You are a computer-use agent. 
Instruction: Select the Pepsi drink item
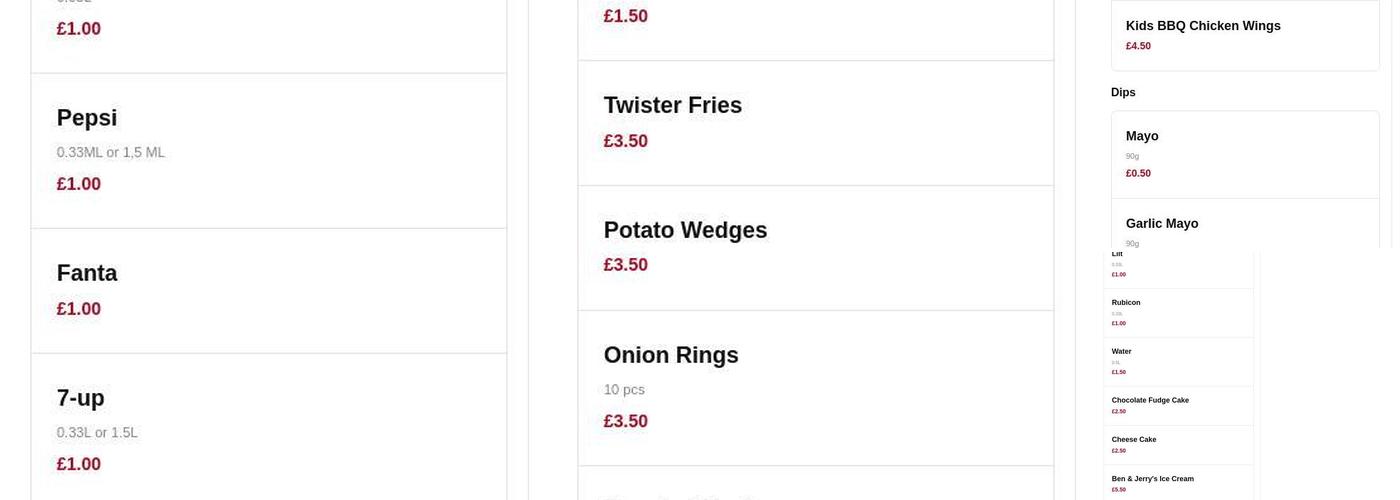click(87, 118)
